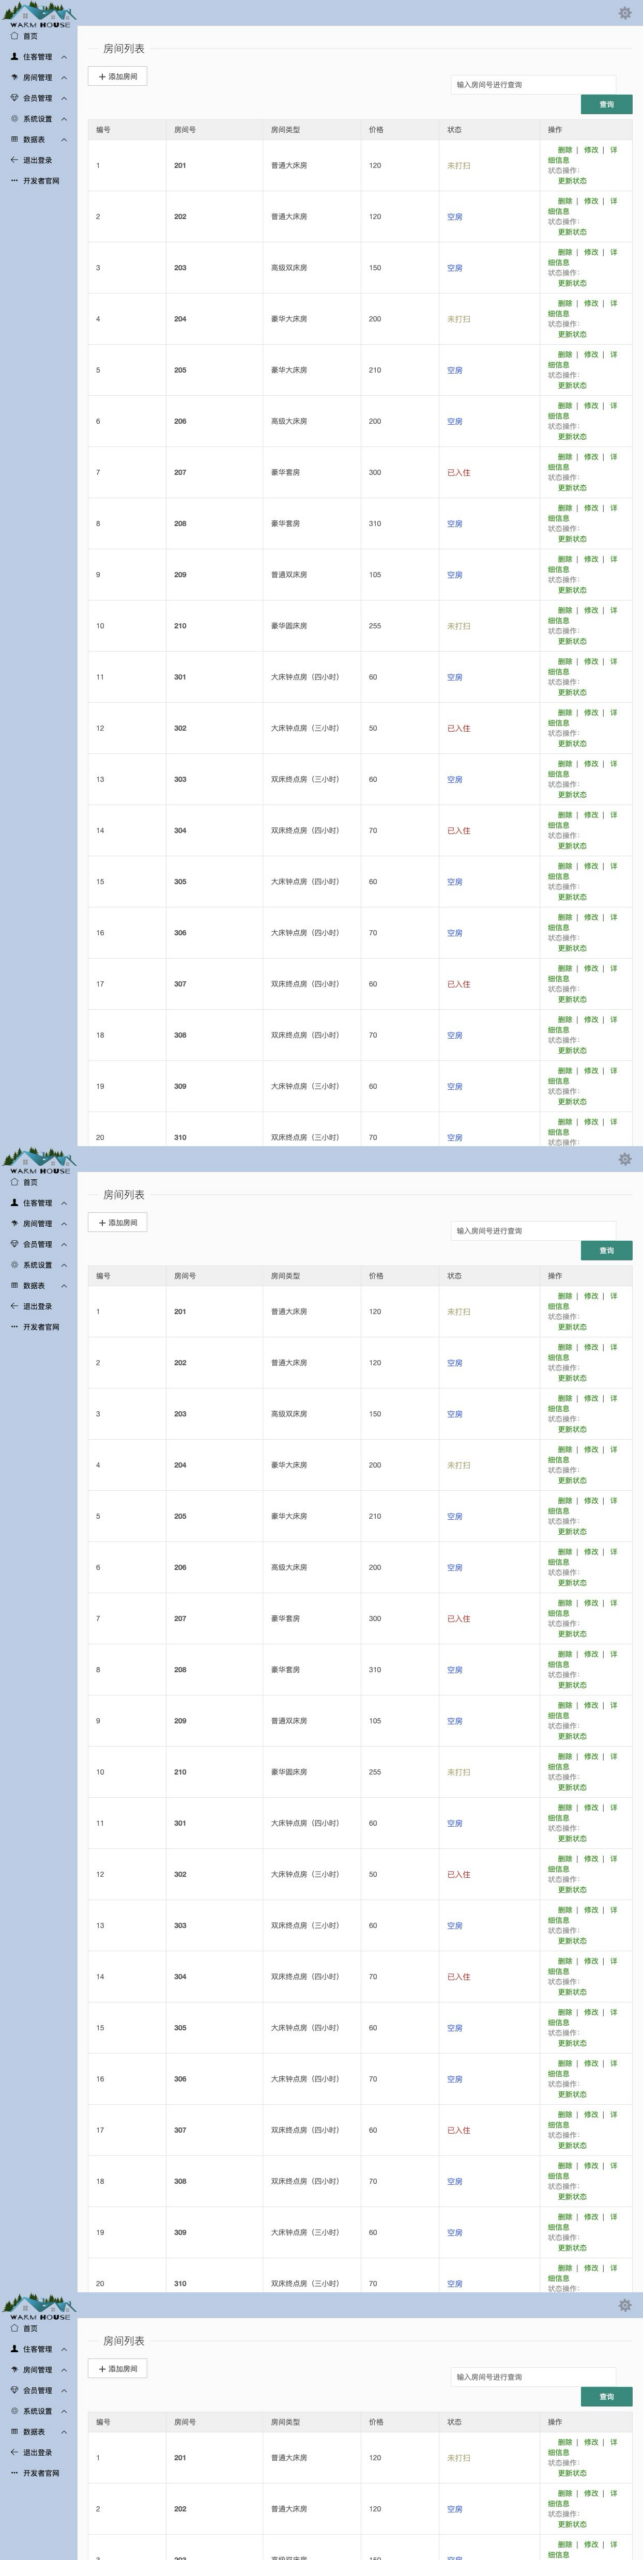
Task: Click 更新状态 for room 207 in the topmost table
Action: pyautogui.click(x=572, y=488)
